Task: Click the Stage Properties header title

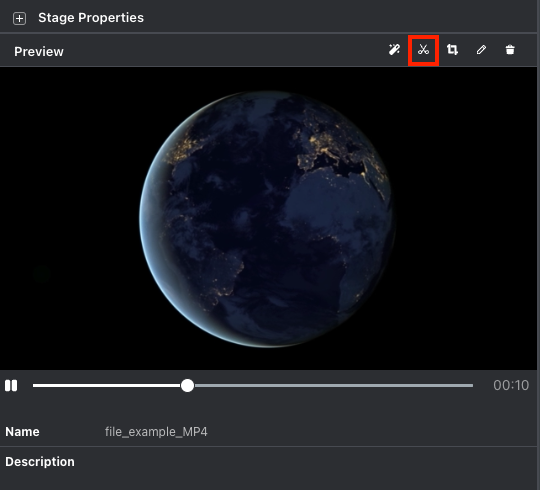Action: click(x=91, y=18)
